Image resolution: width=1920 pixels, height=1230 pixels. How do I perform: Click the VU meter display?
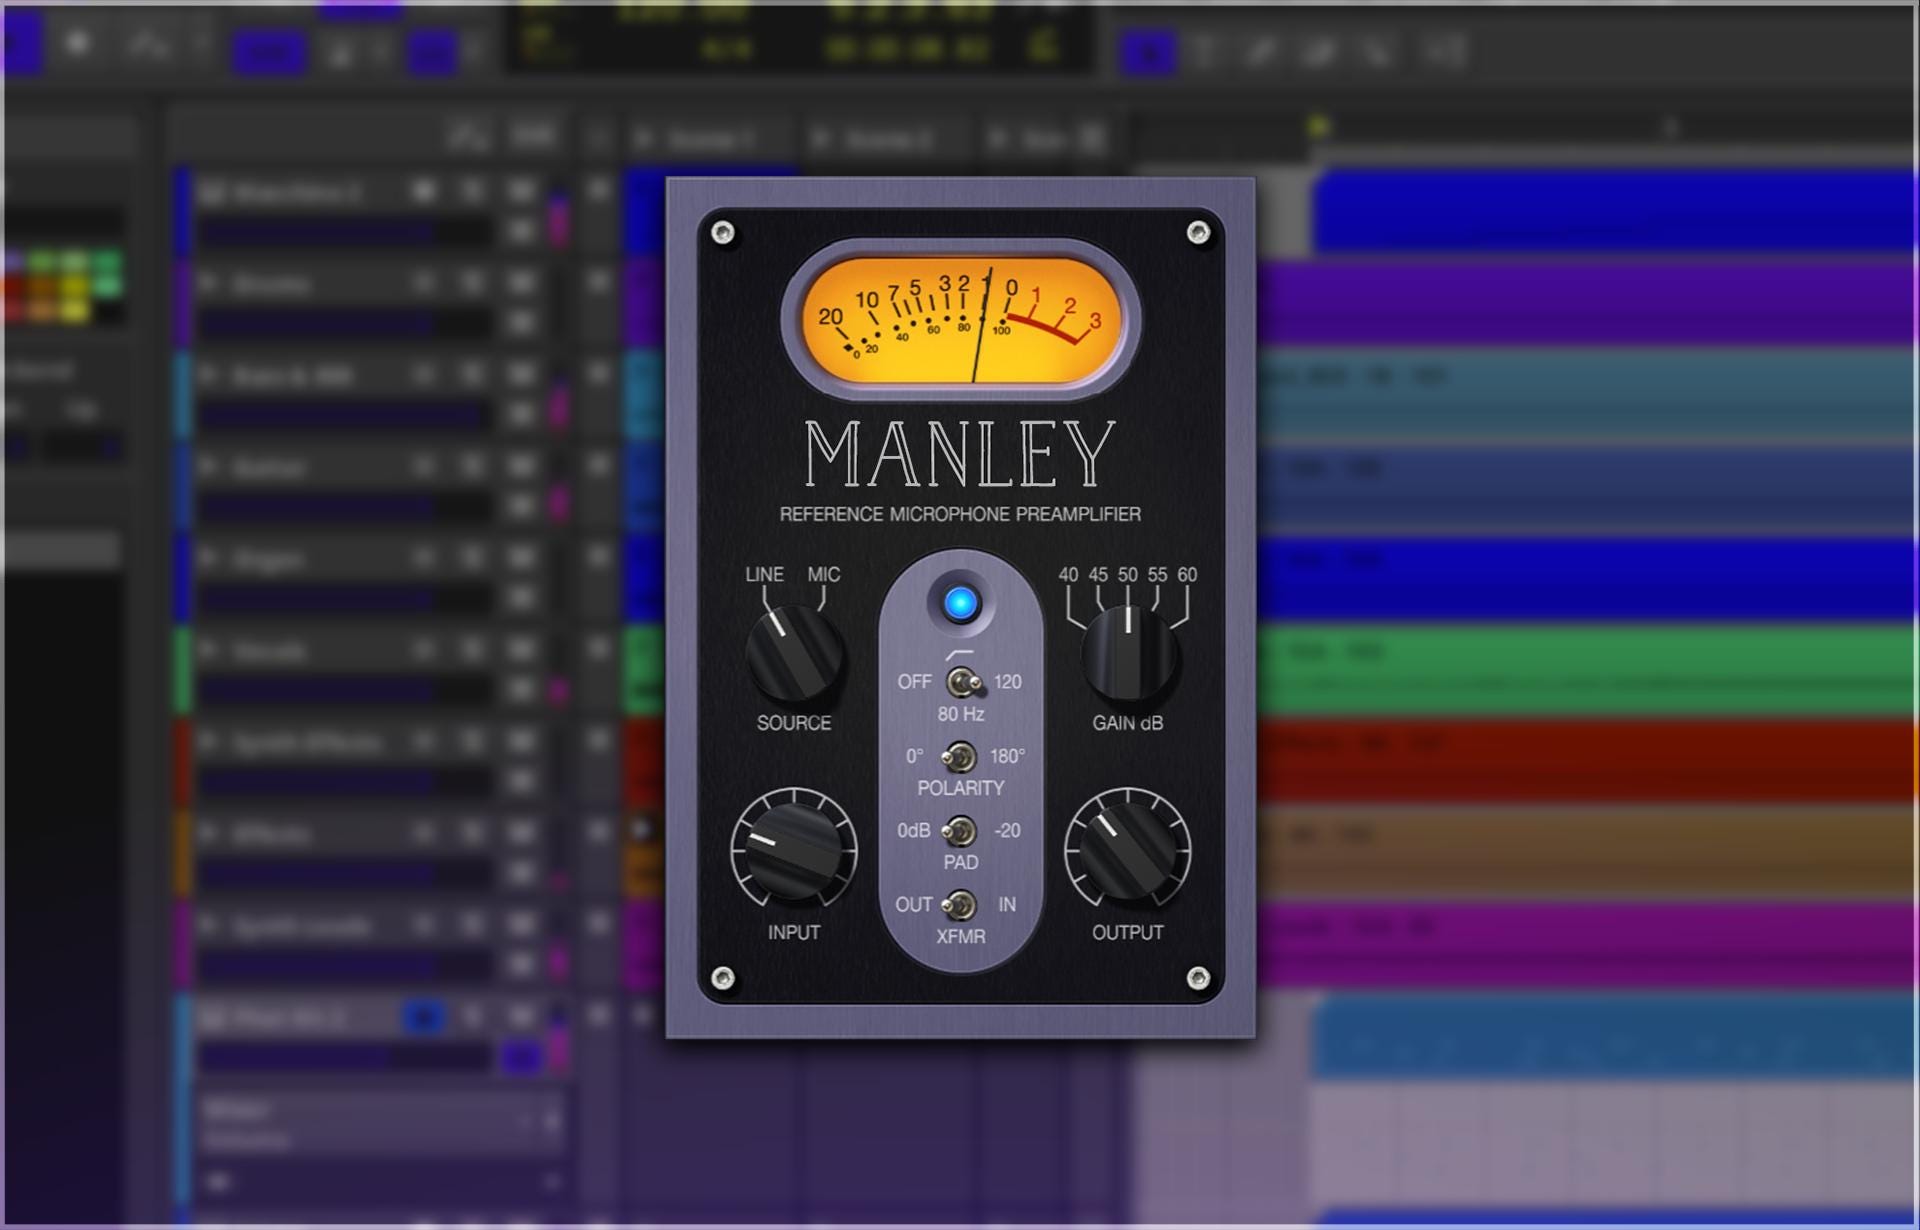click(x=961, y=320)
